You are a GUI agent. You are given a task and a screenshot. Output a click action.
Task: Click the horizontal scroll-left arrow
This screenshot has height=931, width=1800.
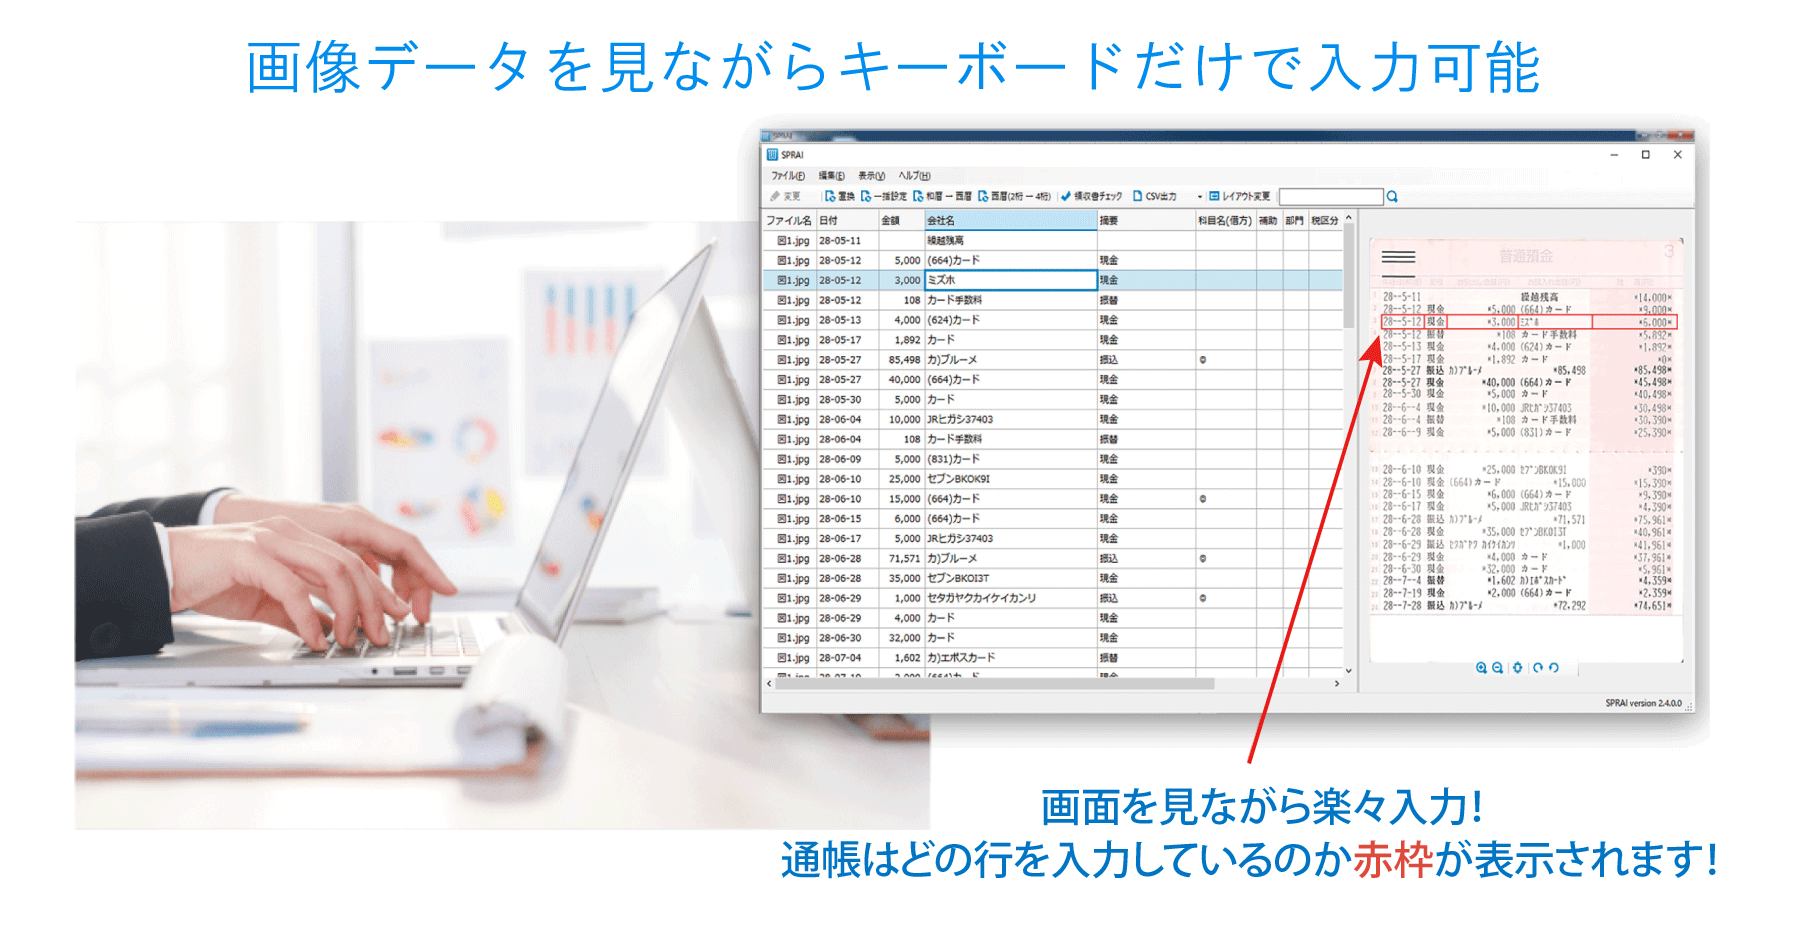pos(769,684)
